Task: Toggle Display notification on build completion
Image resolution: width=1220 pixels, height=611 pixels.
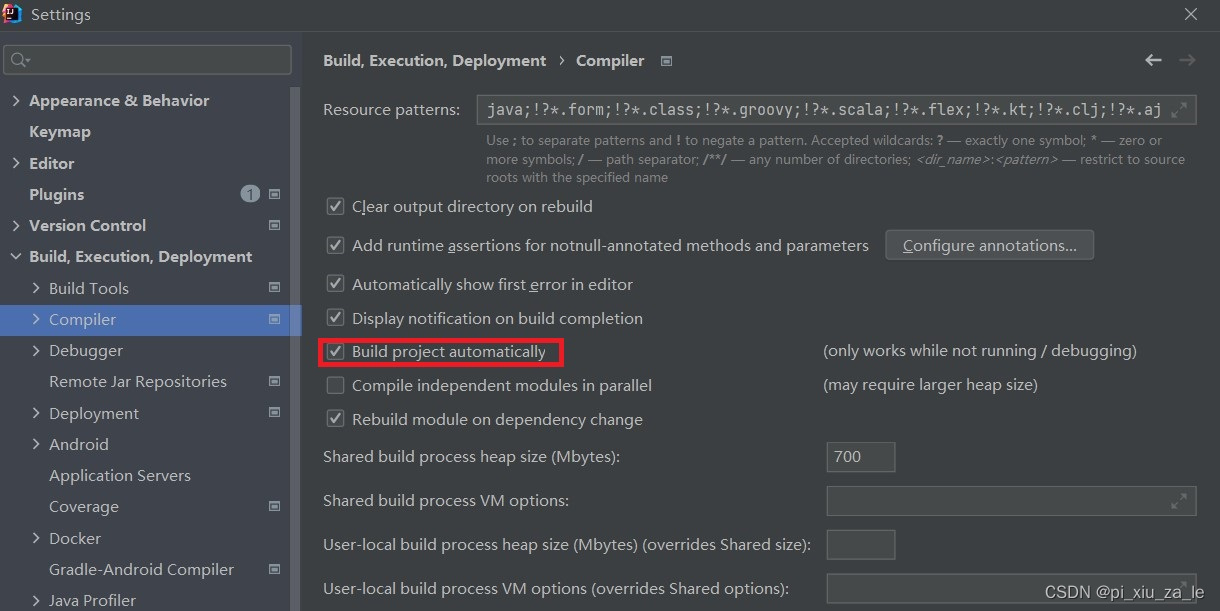Action: click(336, 319)
